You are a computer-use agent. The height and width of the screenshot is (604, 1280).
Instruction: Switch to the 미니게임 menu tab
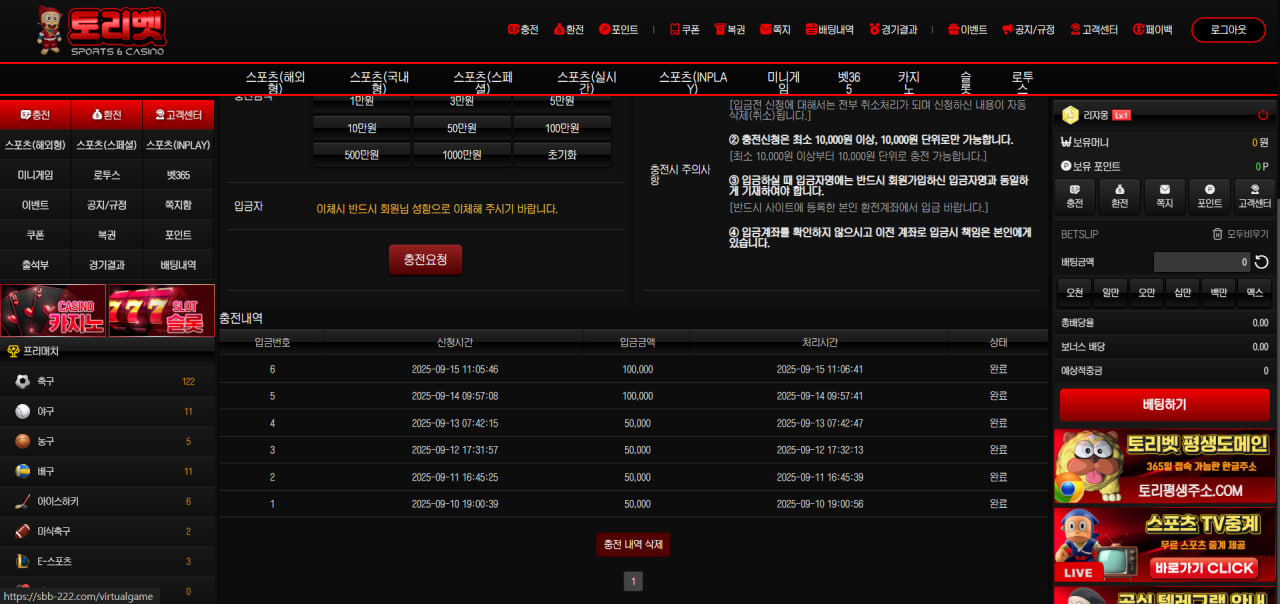[783, 82]
